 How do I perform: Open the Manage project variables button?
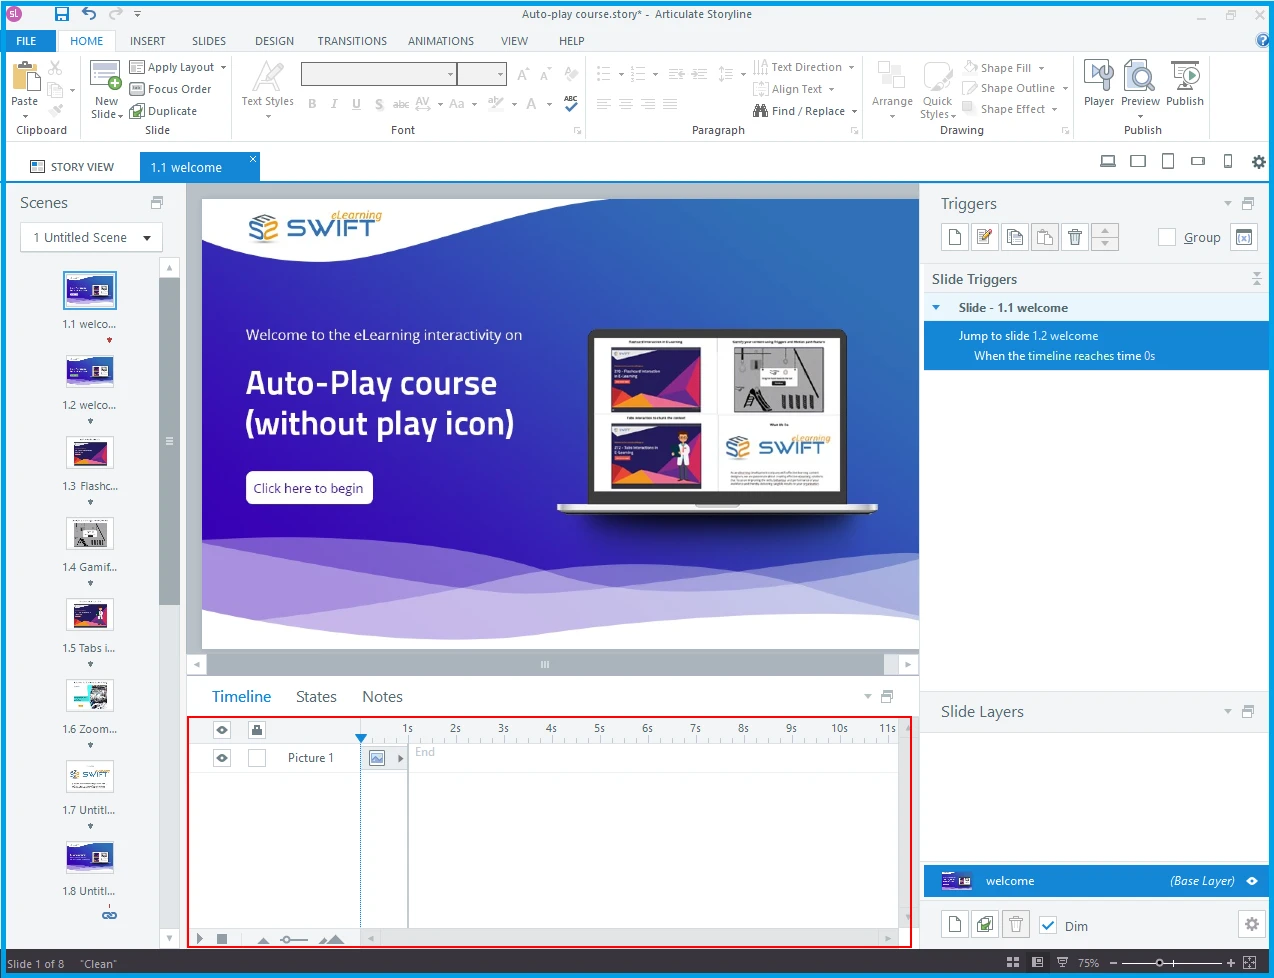(1244, 237)
